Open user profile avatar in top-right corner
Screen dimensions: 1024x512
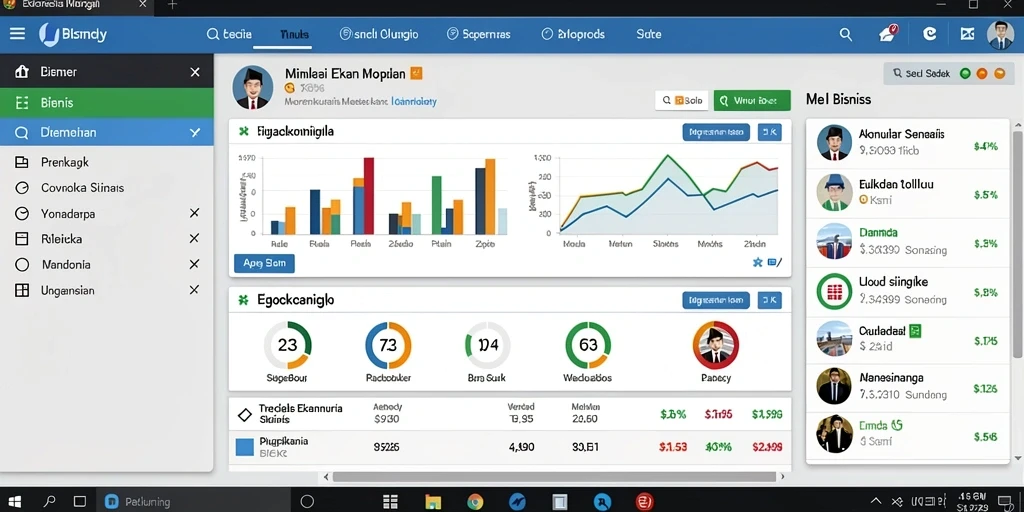click(x=1000, y=35)
